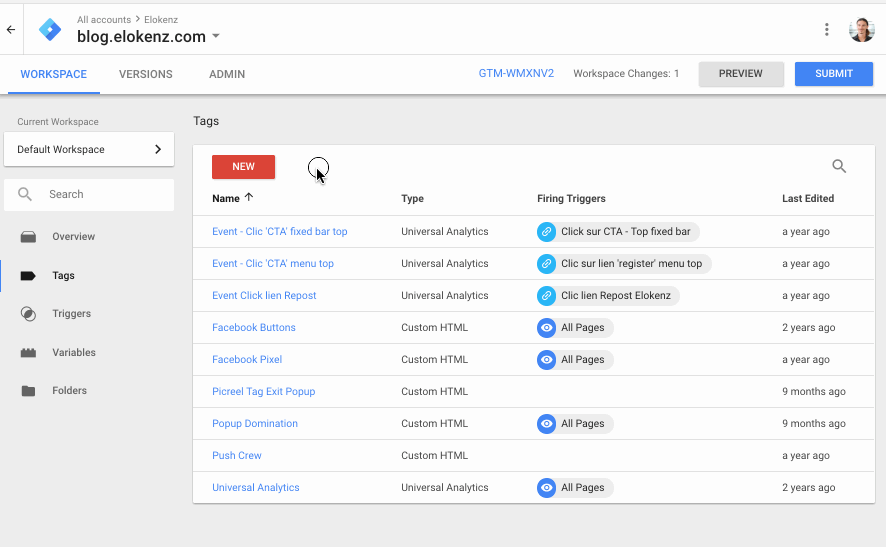886x547 pixels.
Task: Click '9 months ago' in Picreel row
Action: pos(814,392)
